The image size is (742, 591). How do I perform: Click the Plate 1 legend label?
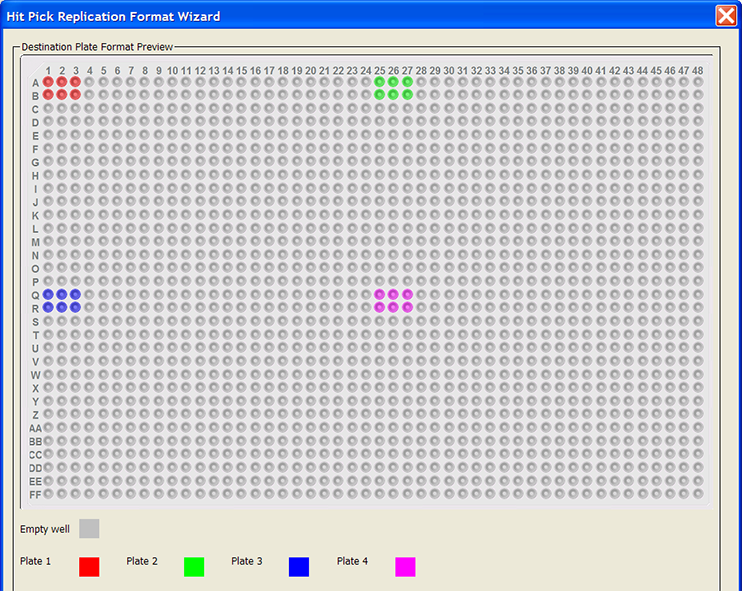pyautogui.click(x=35, y=561)
